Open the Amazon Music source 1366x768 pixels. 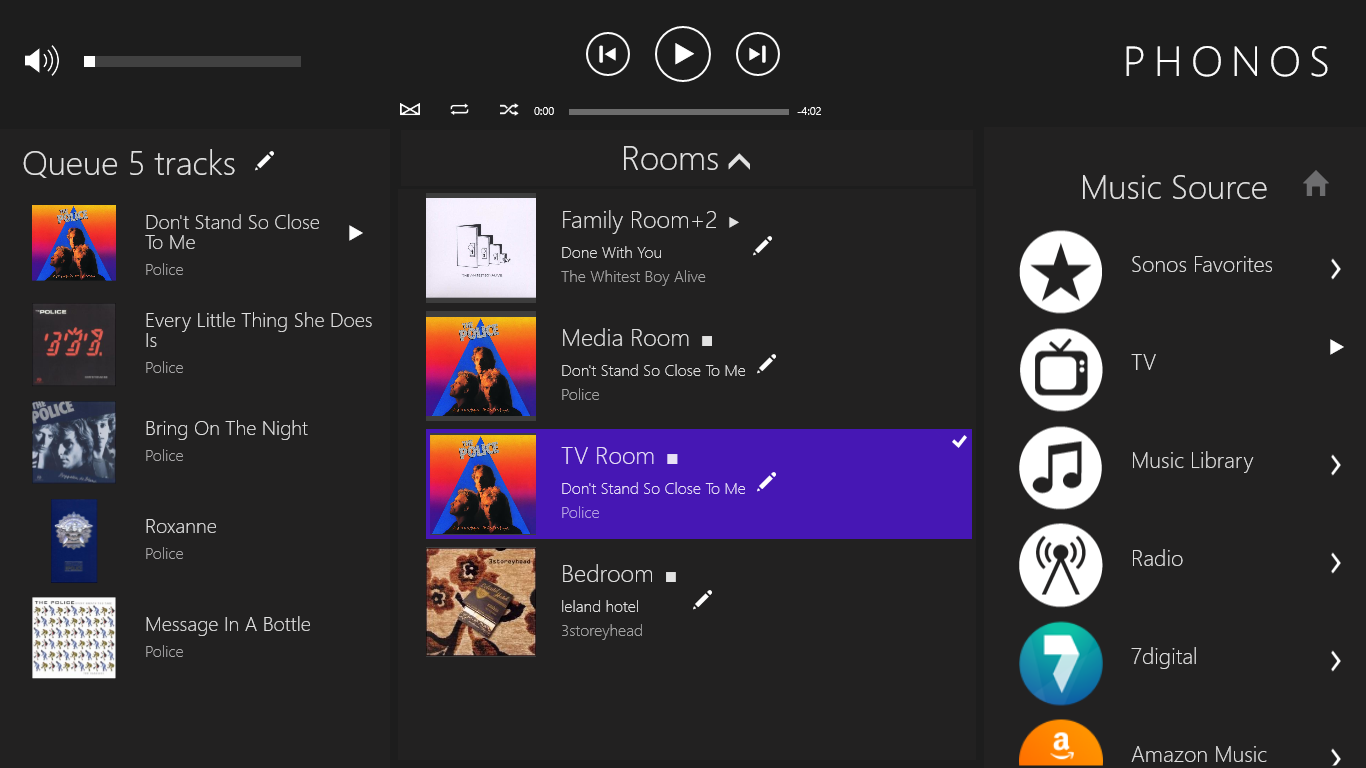click(x=1199, y=755)
